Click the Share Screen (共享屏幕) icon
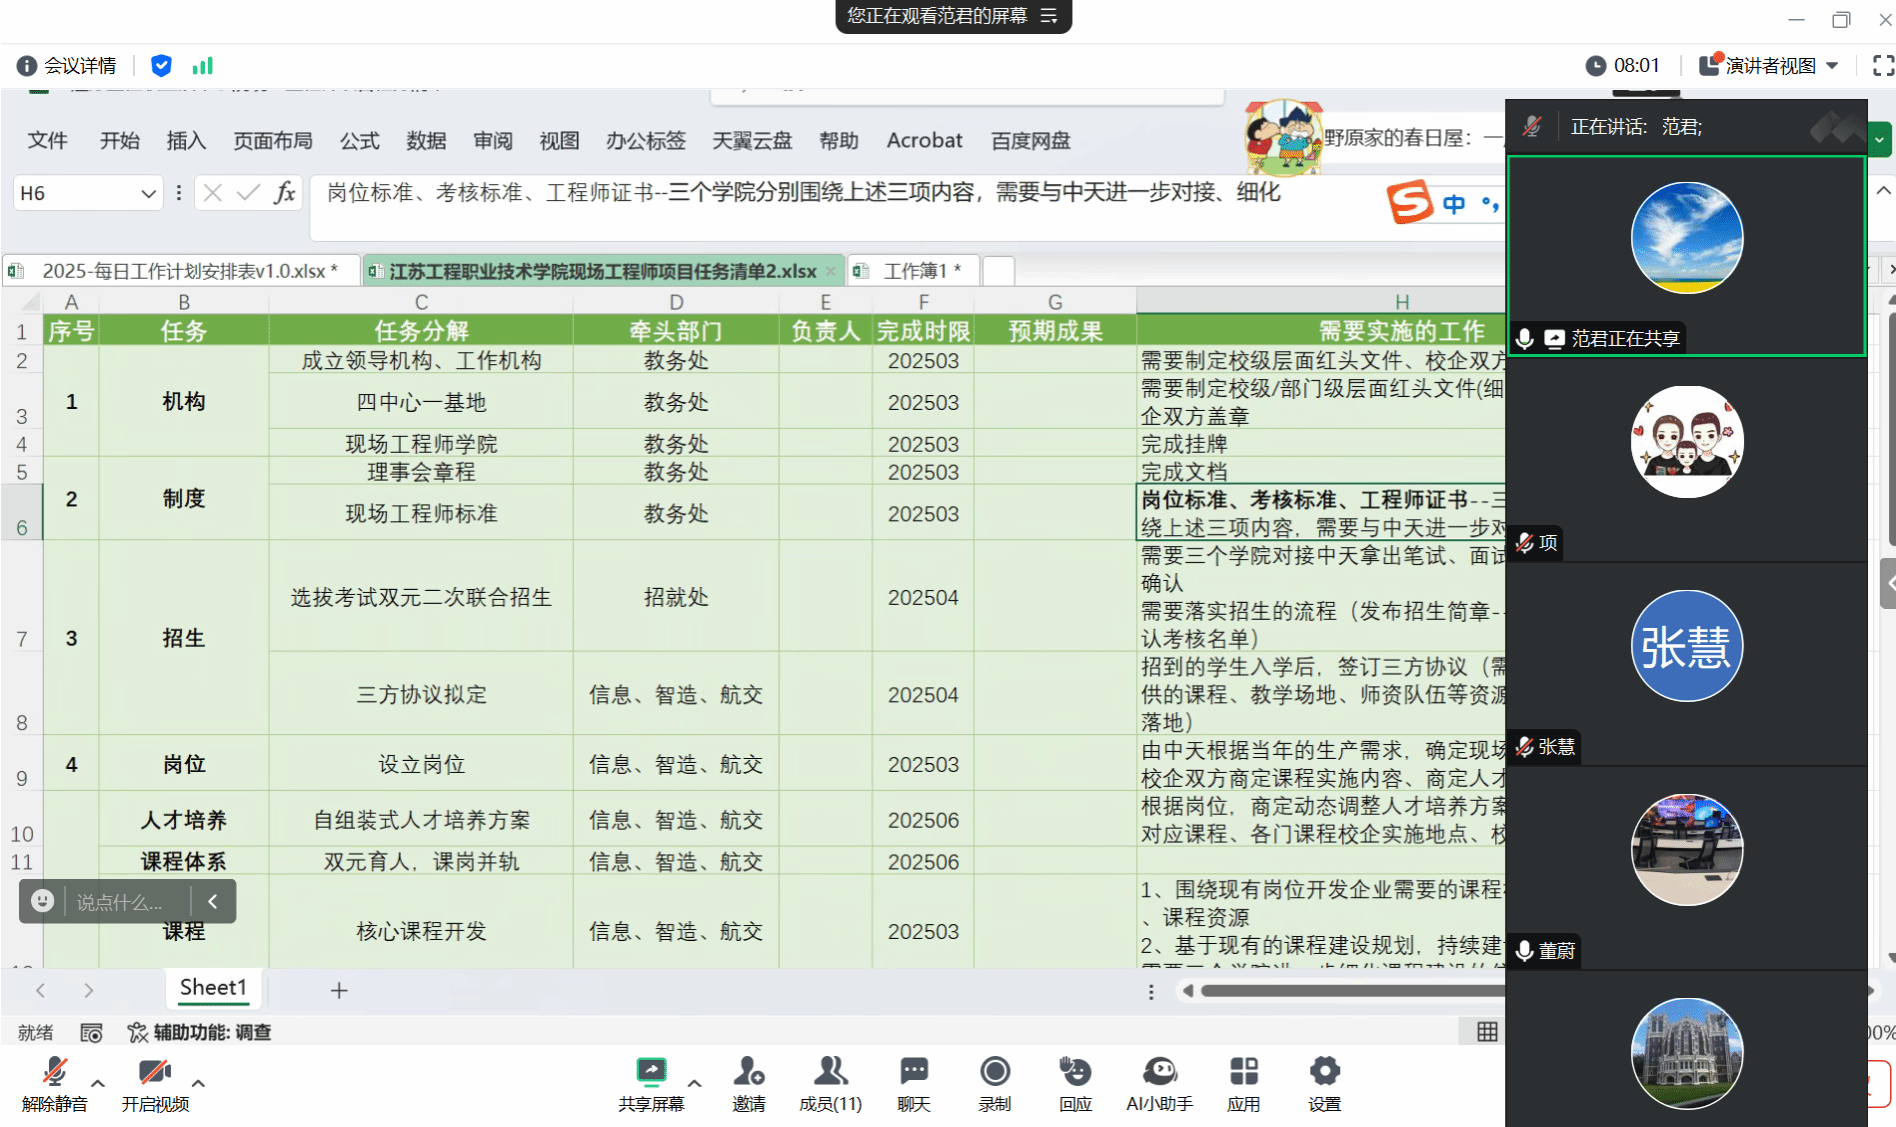 [x=651, y=1073]
